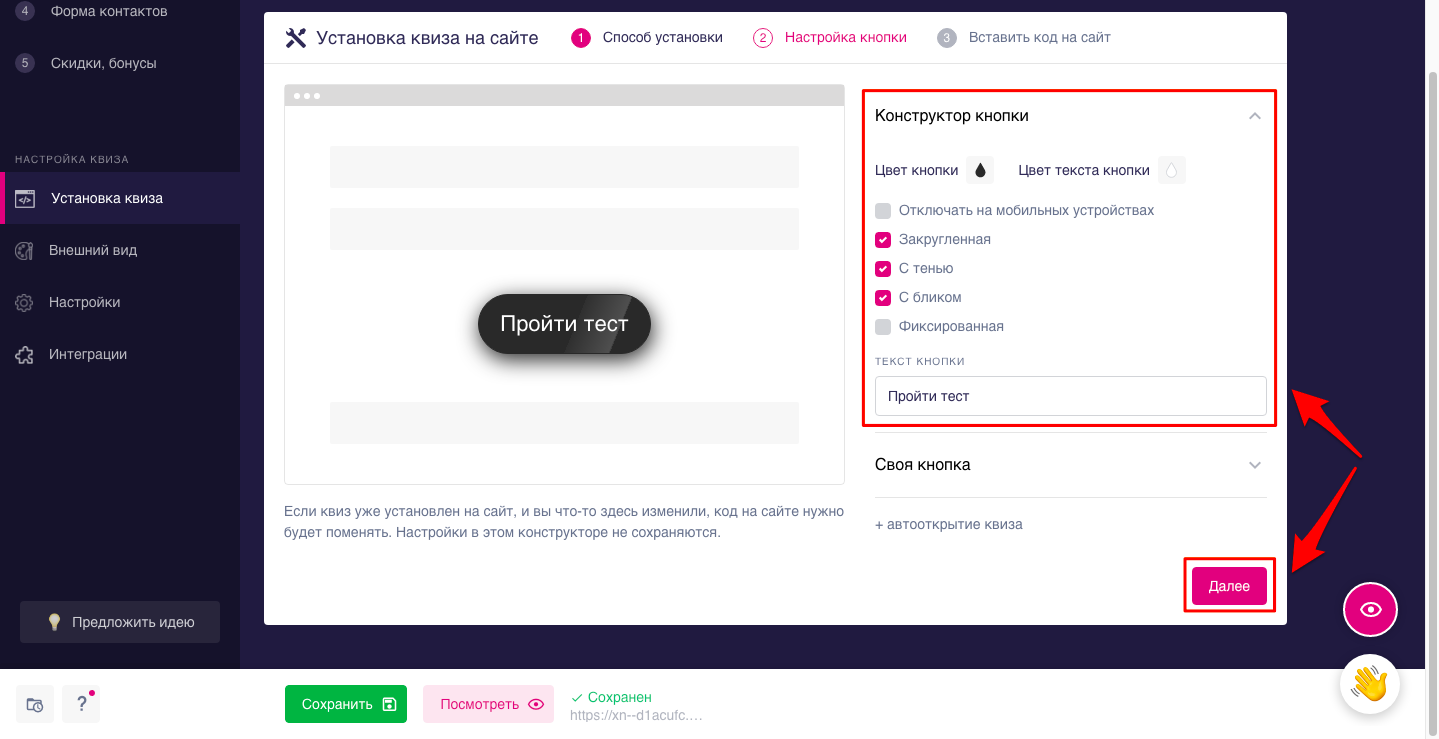This screenshot has width=1439, height=739.
Task: Expand the + автооткрытие квиза option
Action: click(948, 524)
